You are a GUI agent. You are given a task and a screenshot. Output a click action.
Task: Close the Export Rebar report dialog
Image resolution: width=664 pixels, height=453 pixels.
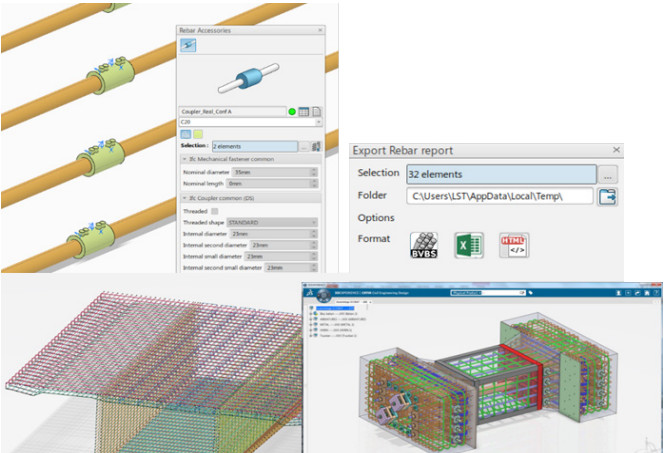616,150
